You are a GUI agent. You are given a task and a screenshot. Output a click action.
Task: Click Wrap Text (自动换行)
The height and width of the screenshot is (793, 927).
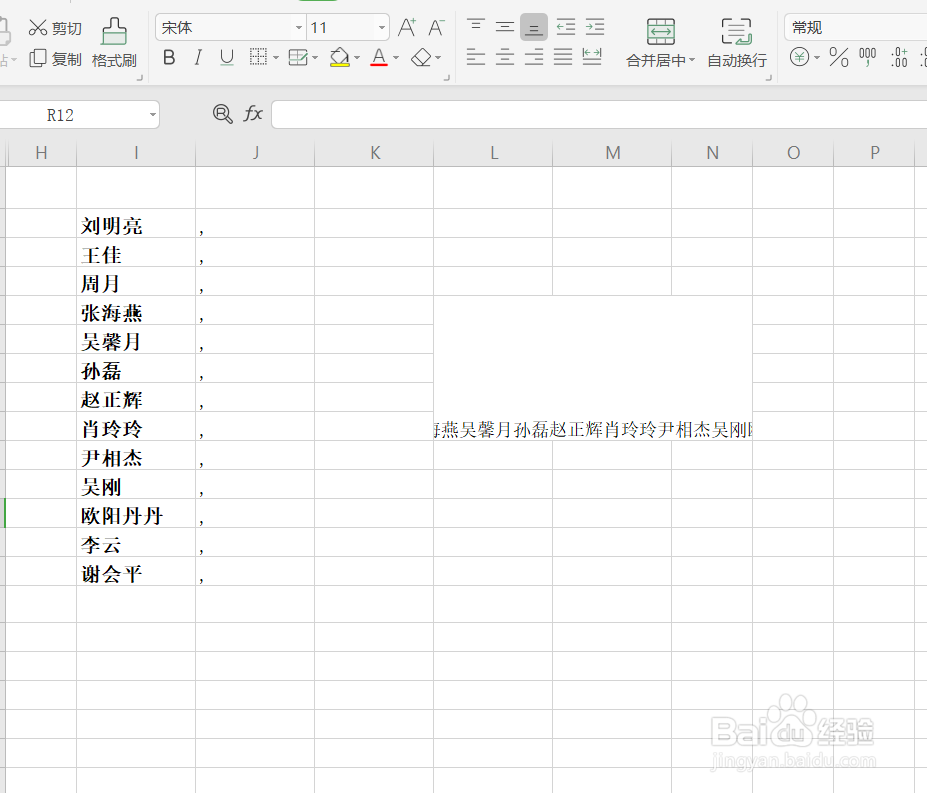coord(737,43)
